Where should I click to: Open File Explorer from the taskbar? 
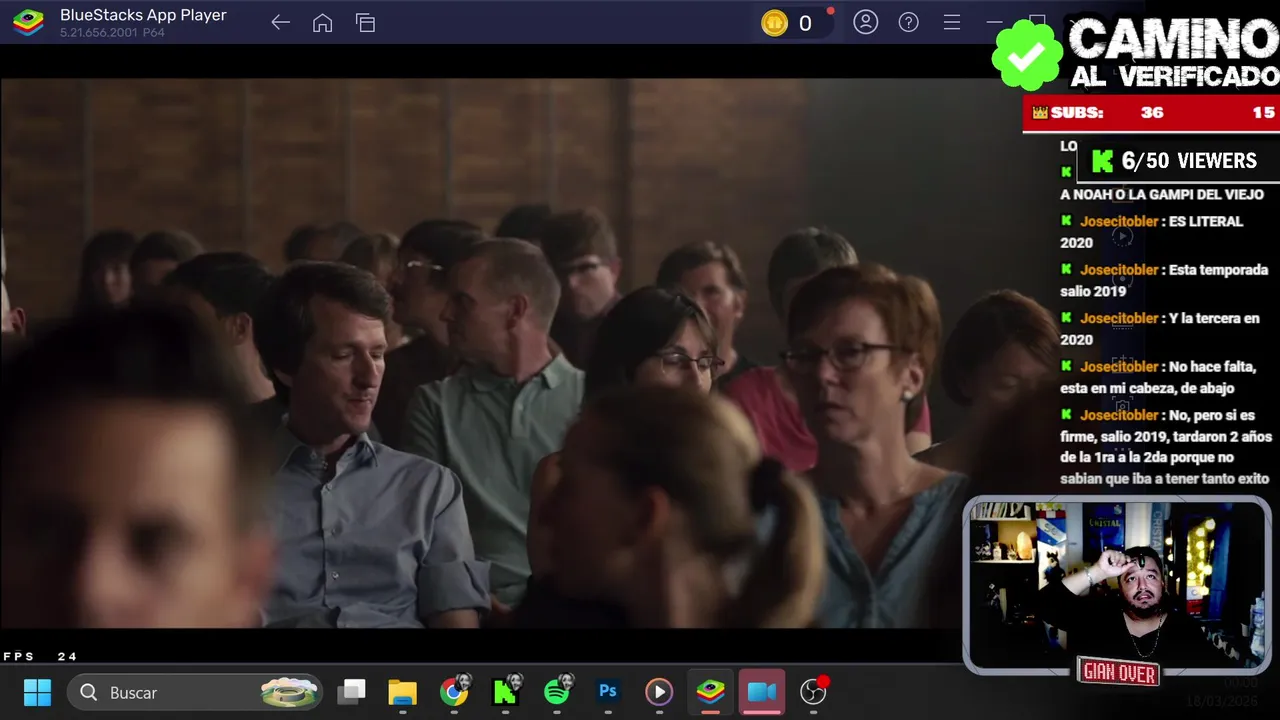point(402,692)
